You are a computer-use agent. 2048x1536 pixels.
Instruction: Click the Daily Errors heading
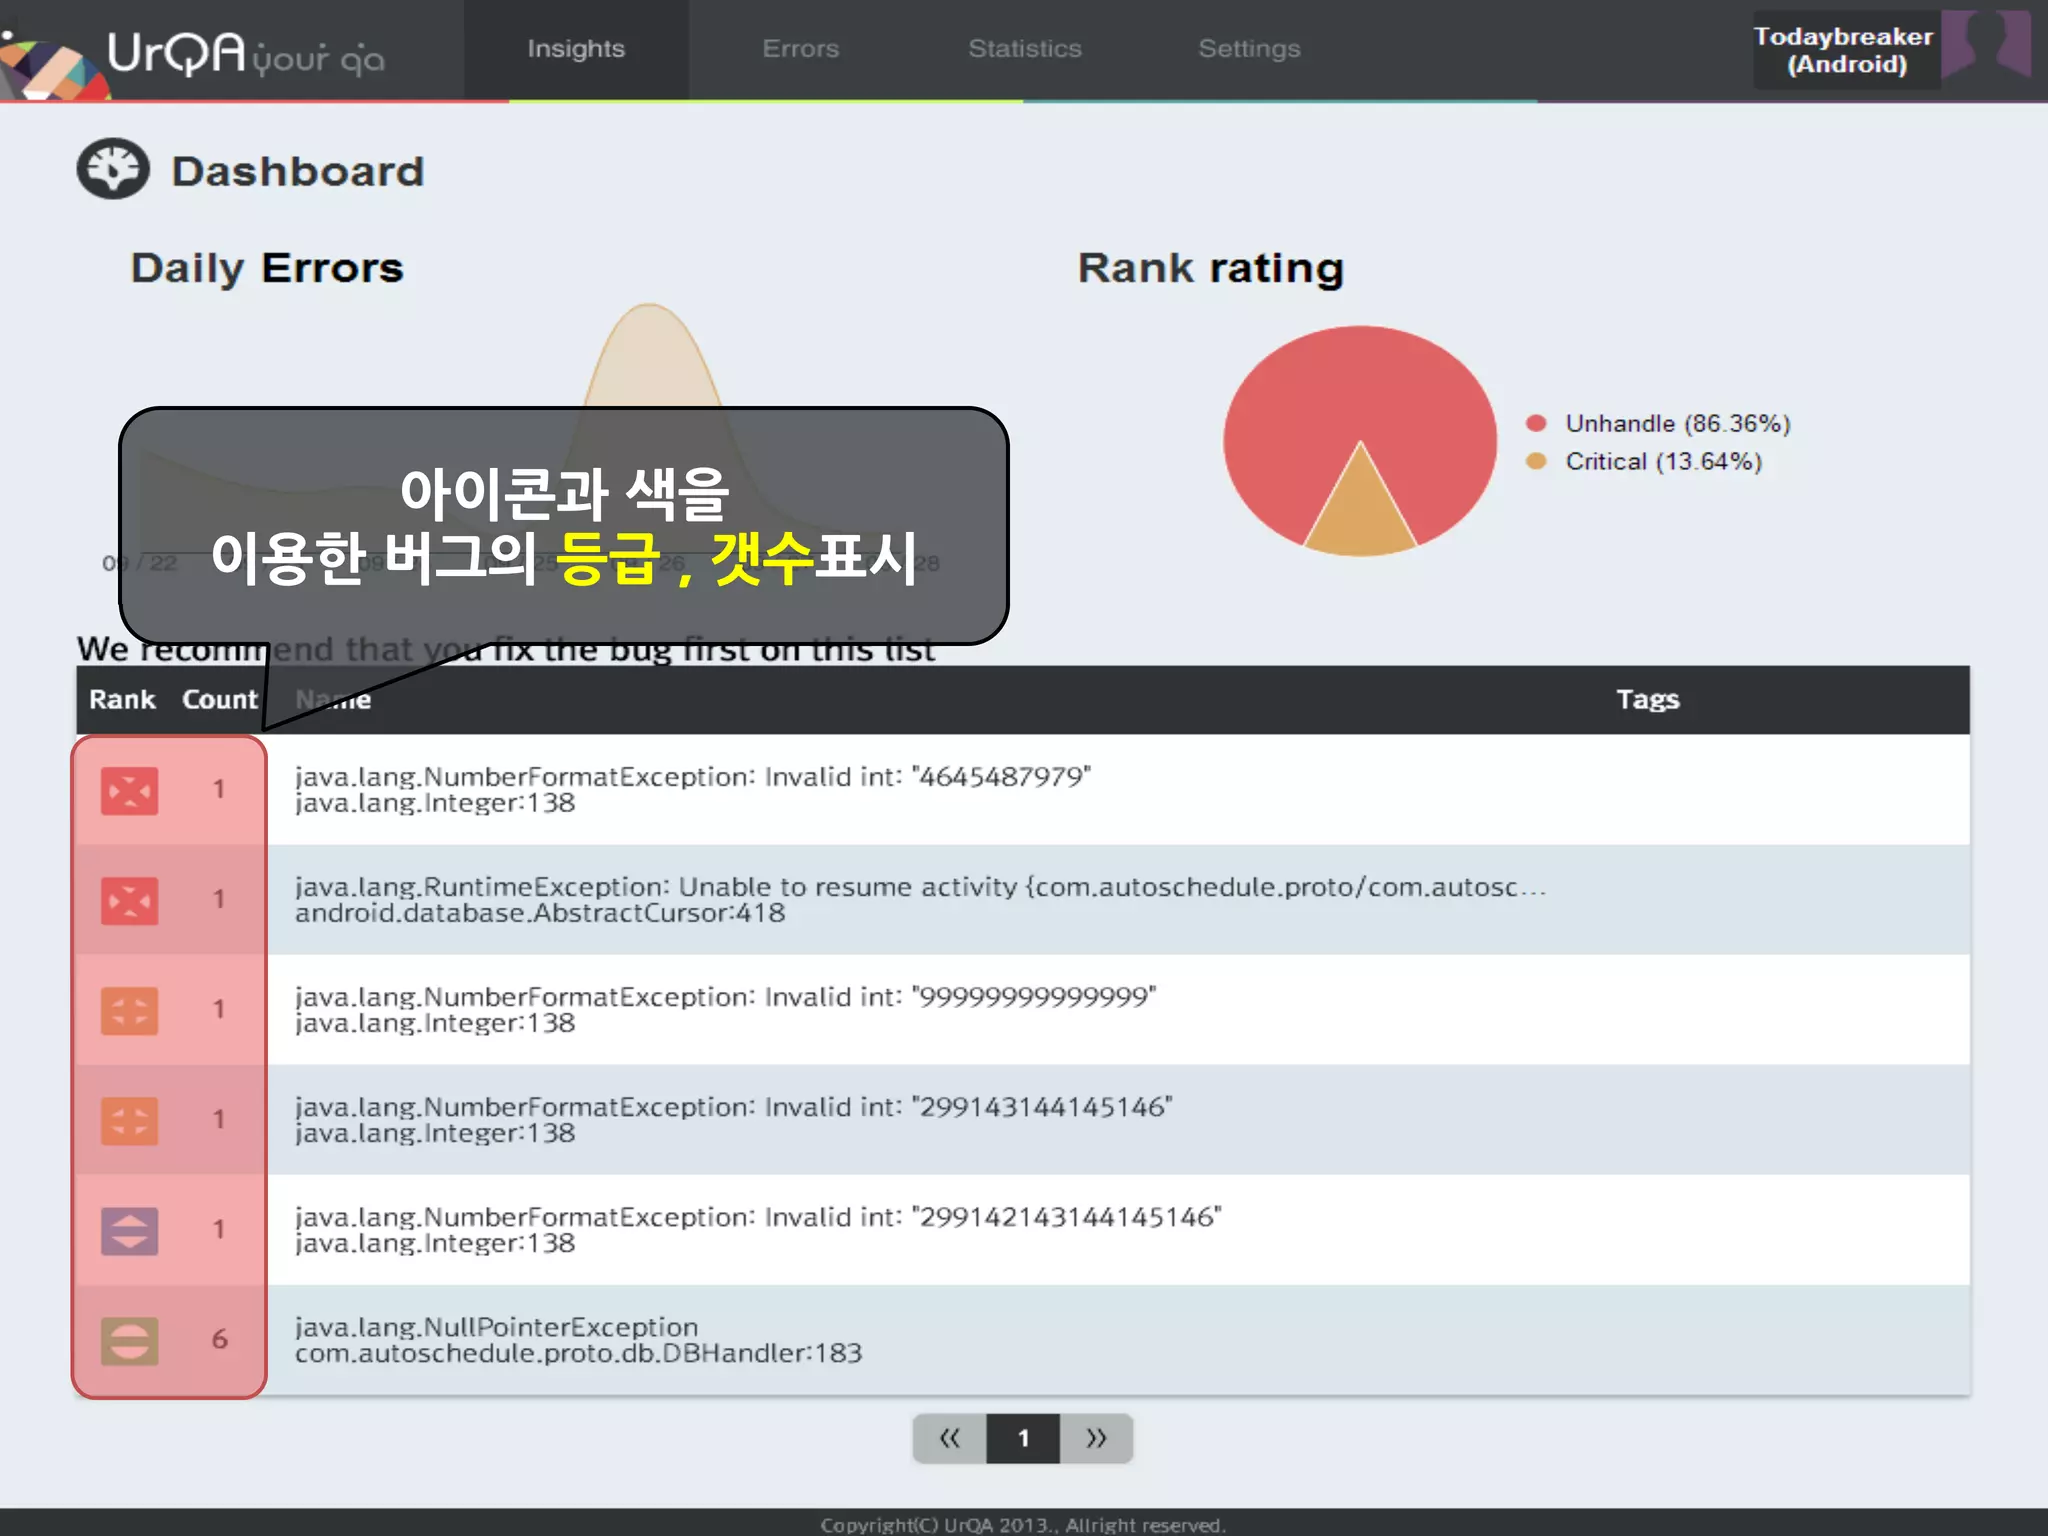pyautogui.click(x=267, y=268)
